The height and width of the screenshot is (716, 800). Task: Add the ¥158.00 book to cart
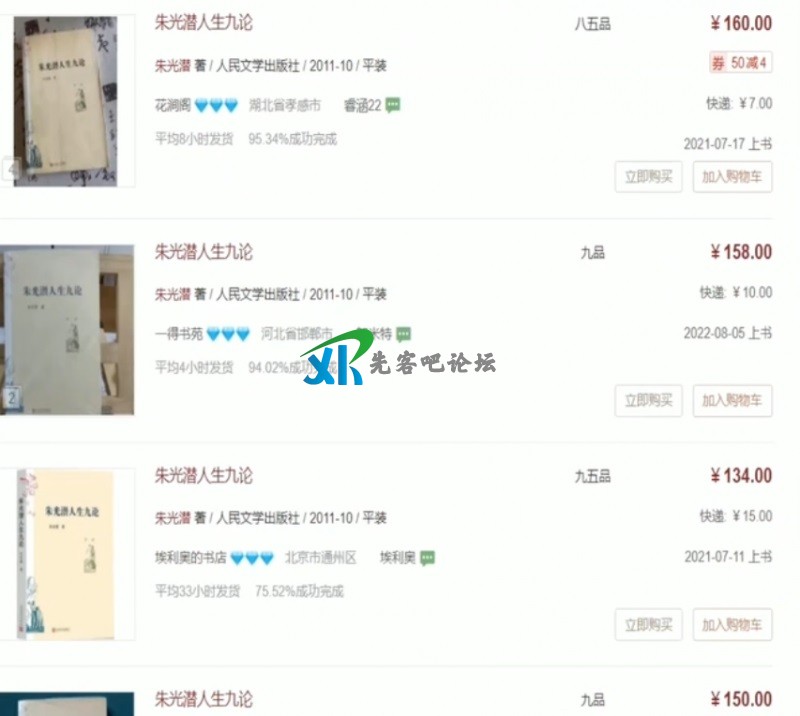(732, 401)
